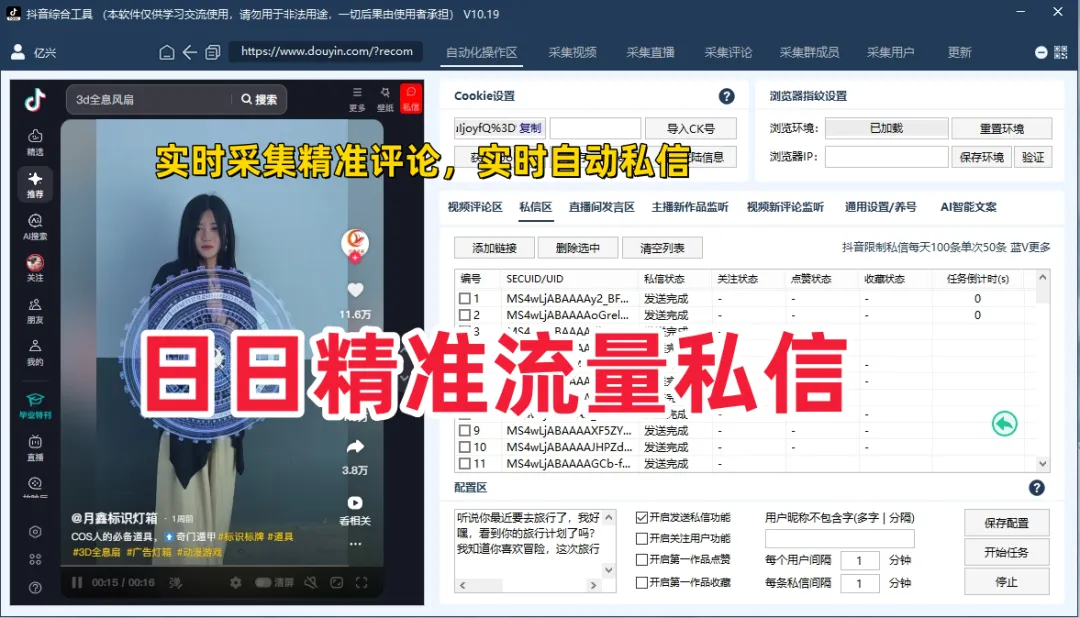
Task: Open 采集群成员 in the top menu
Action: 808,53
